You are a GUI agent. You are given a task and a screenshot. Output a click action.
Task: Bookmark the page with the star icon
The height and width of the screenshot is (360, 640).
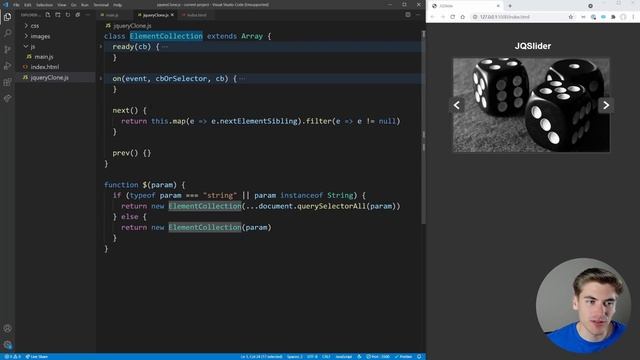click(x=571, y=17)
